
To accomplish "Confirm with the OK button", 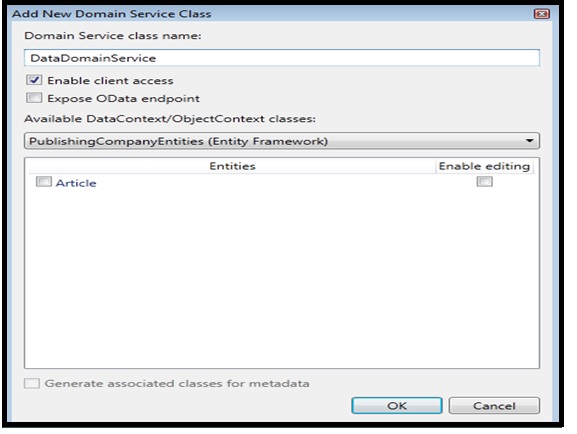I will (x=397, y=405).
